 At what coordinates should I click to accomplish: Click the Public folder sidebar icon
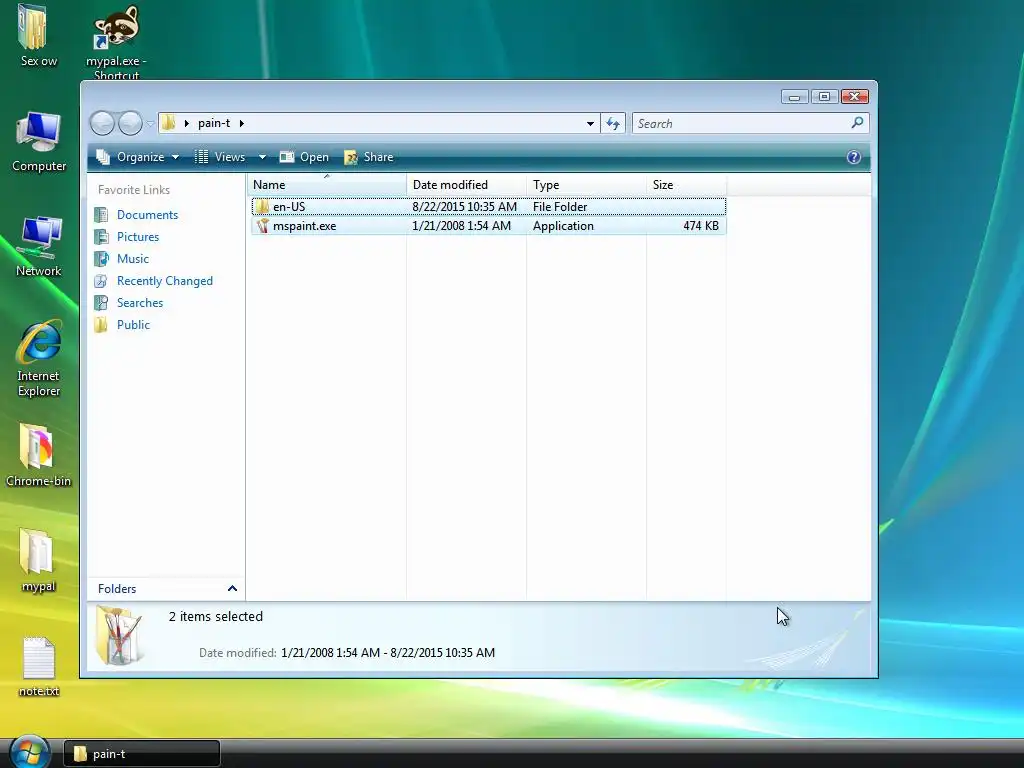tap(101, 325)
